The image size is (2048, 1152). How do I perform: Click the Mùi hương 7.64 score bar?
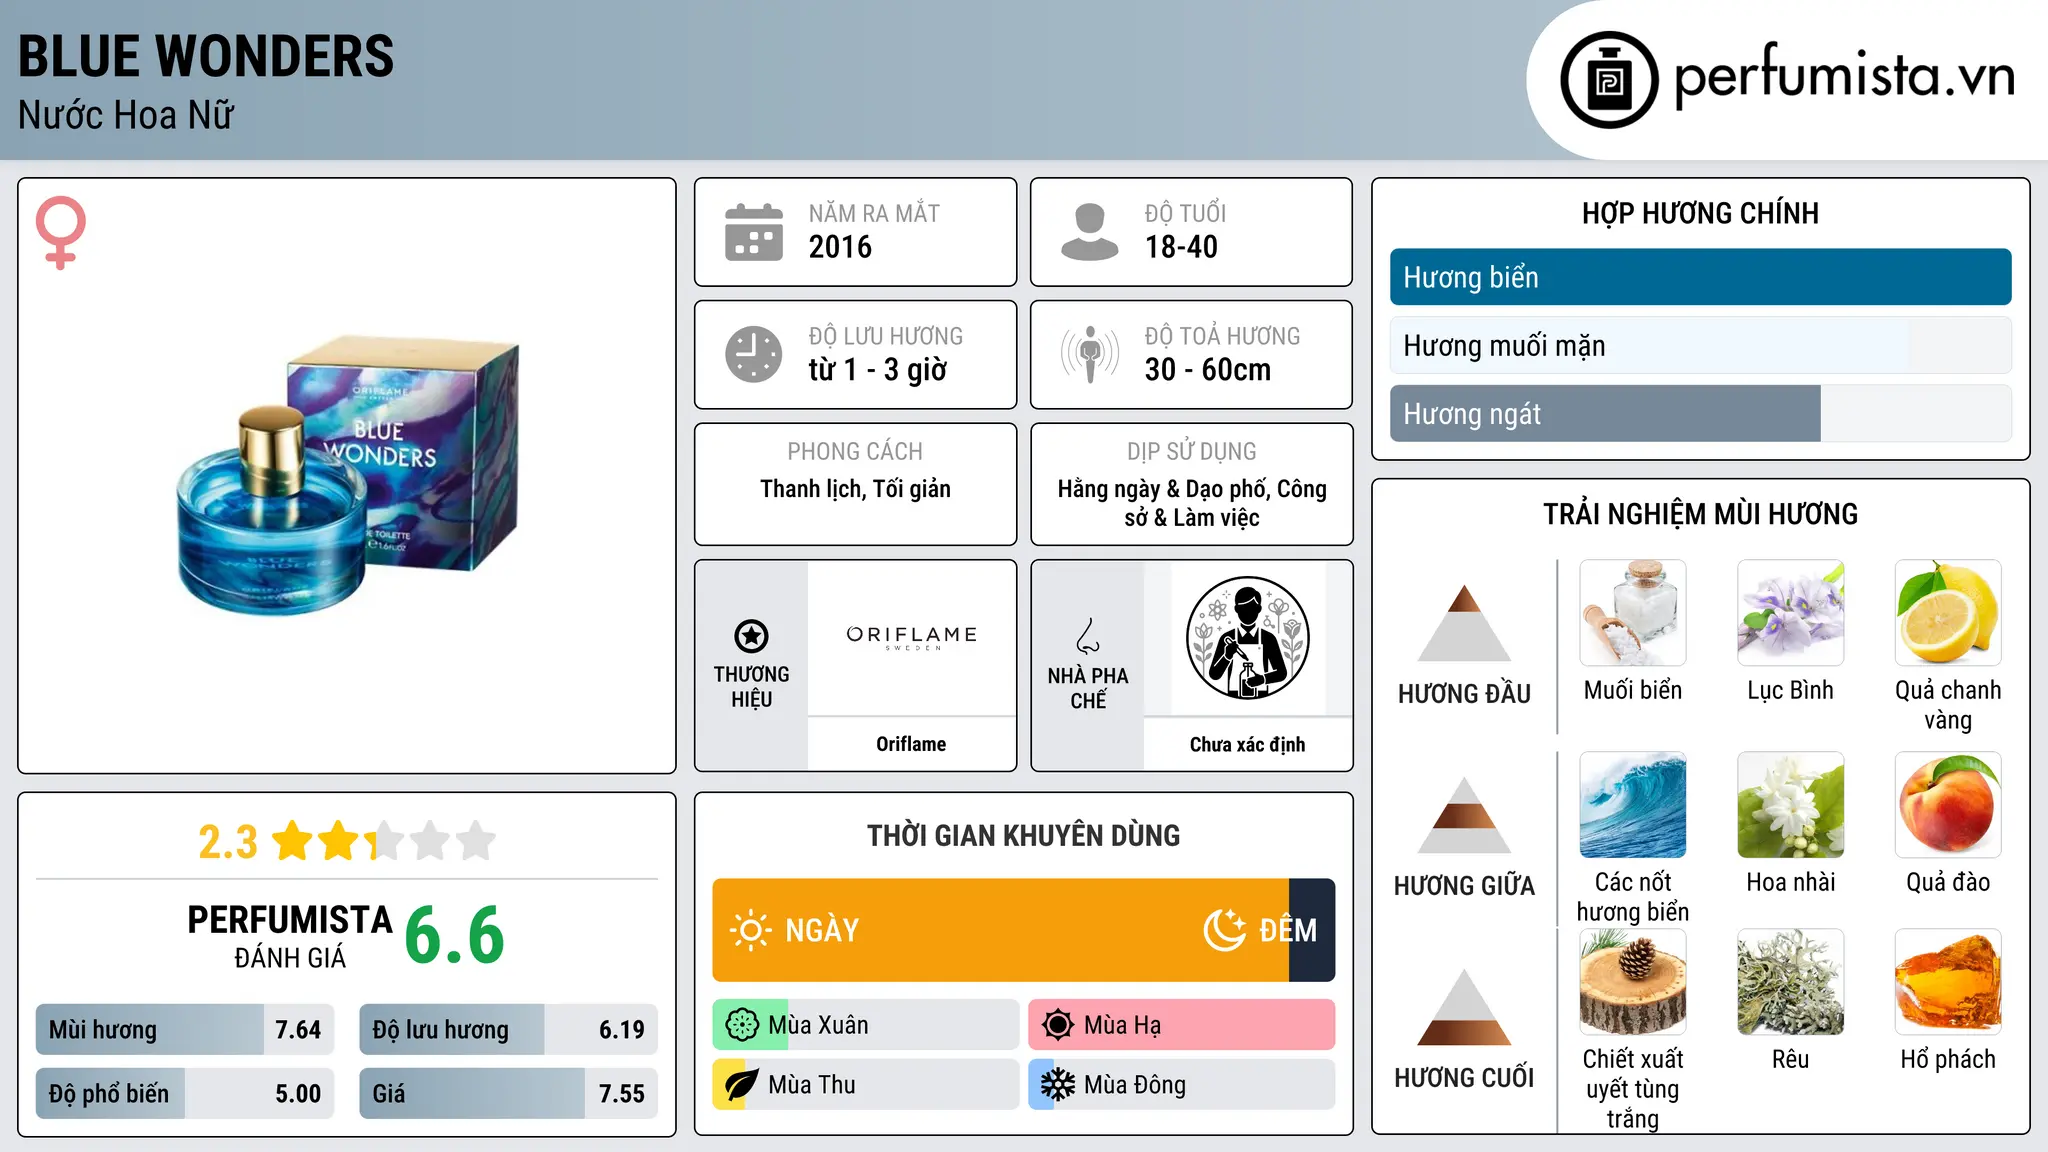click(185, 1029)
